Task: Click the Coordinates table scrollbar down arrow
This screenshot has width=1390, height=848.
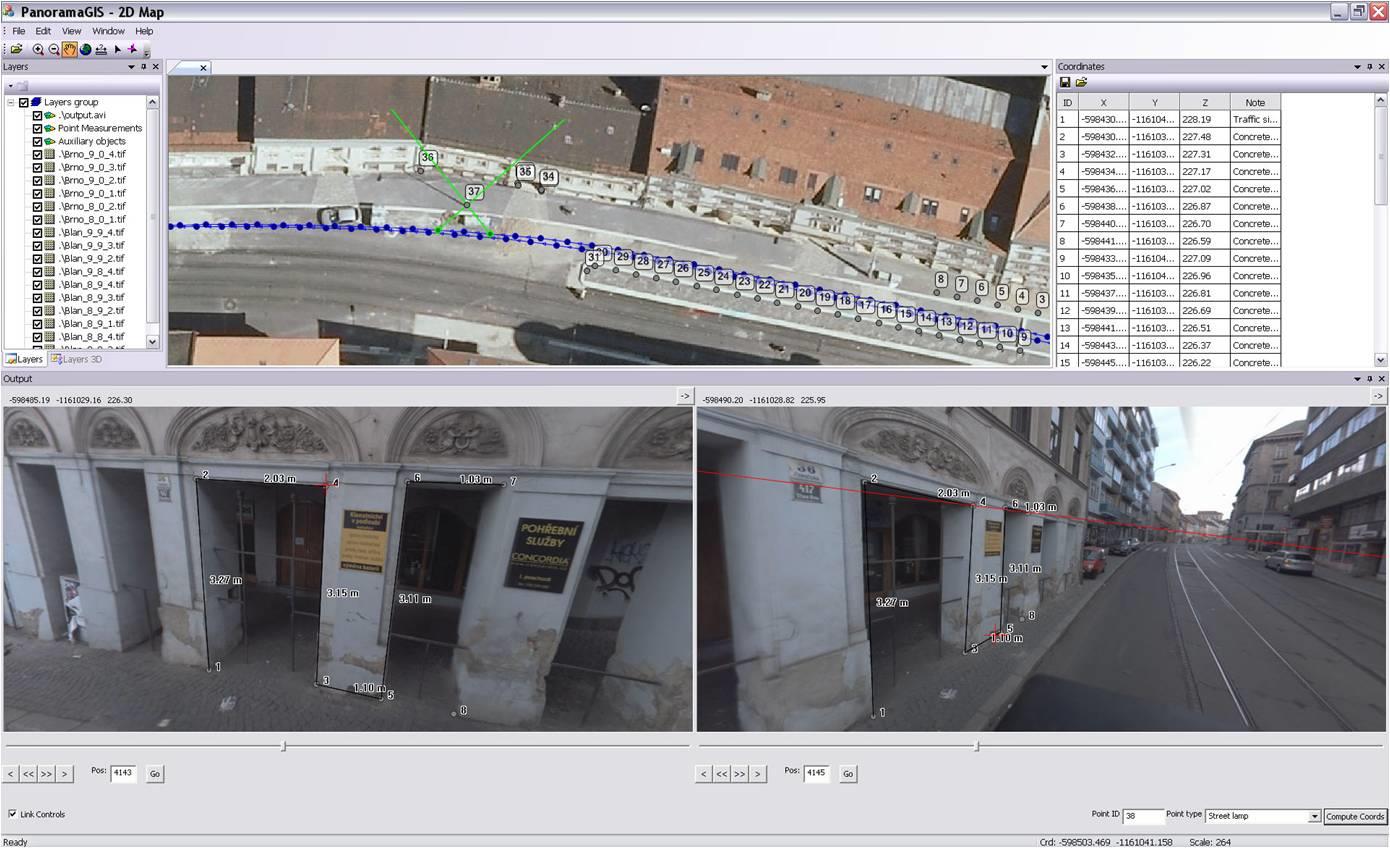Action: point(1381,360)
